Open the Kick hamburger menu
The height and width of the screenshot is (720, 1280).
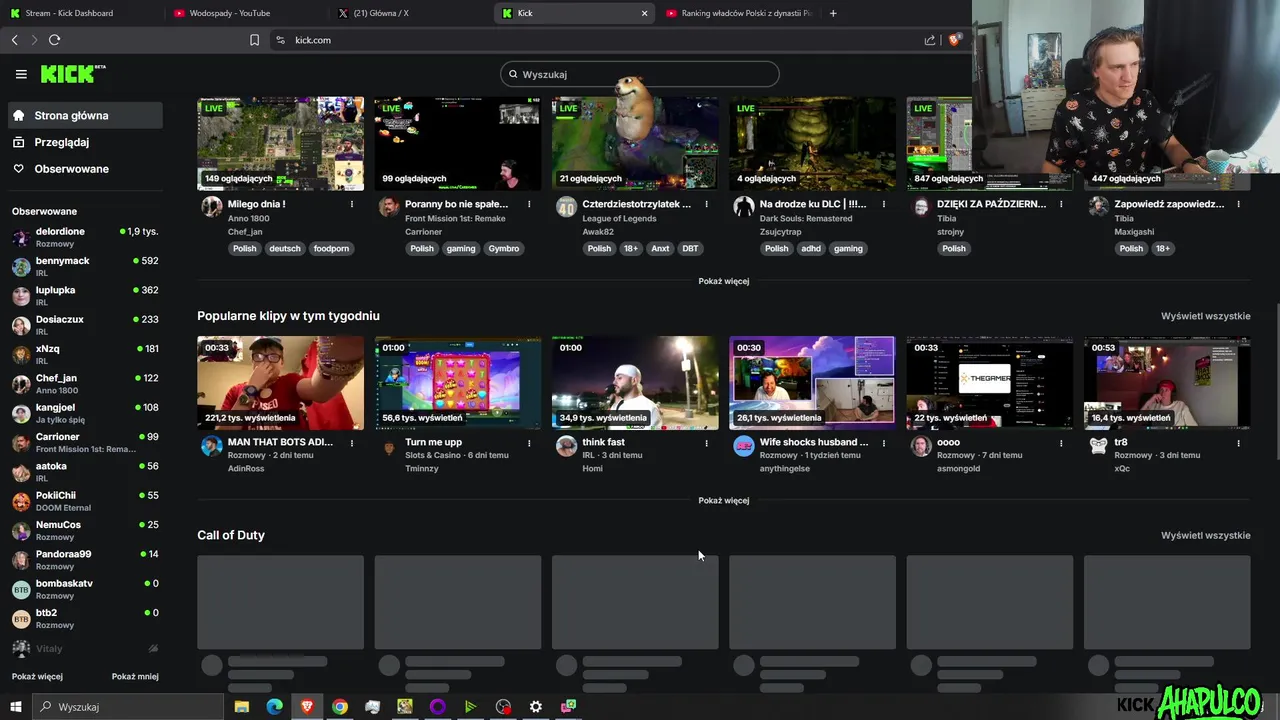21,74
